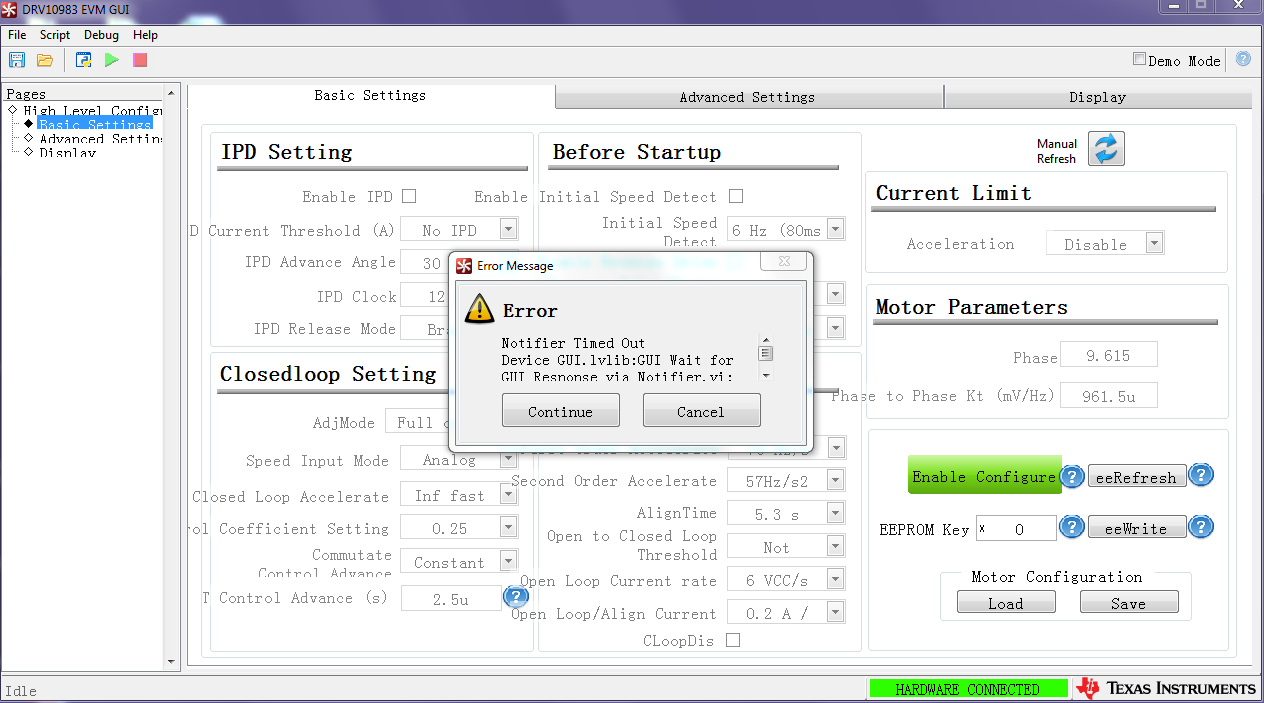
Task: Click the Motor Configuration Load button
Action: [x=1006, y=602]
